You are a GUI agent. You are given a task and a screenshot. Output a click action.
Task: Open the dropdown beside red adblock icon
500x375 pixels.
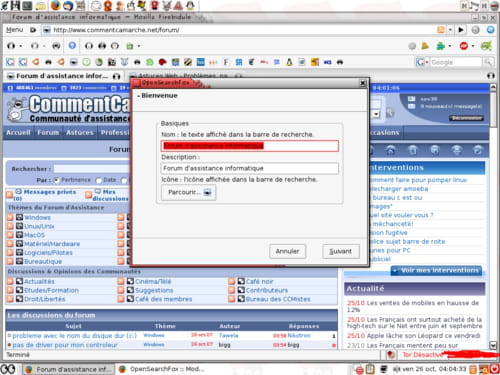coord(473,46)
